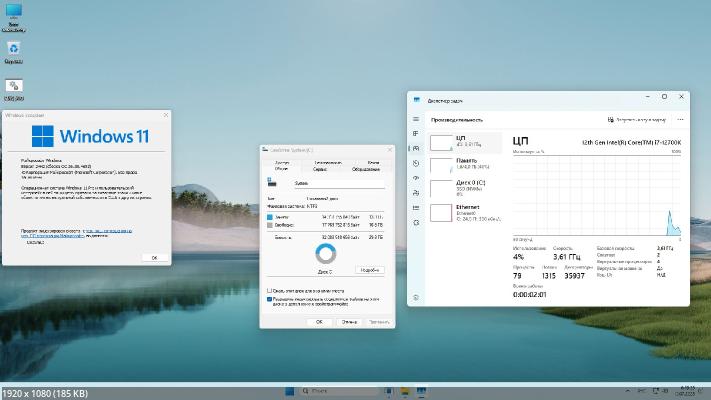The image size is (711, 400).
Task: Open File Explorer from taskbar
Action: pos(405,391)
